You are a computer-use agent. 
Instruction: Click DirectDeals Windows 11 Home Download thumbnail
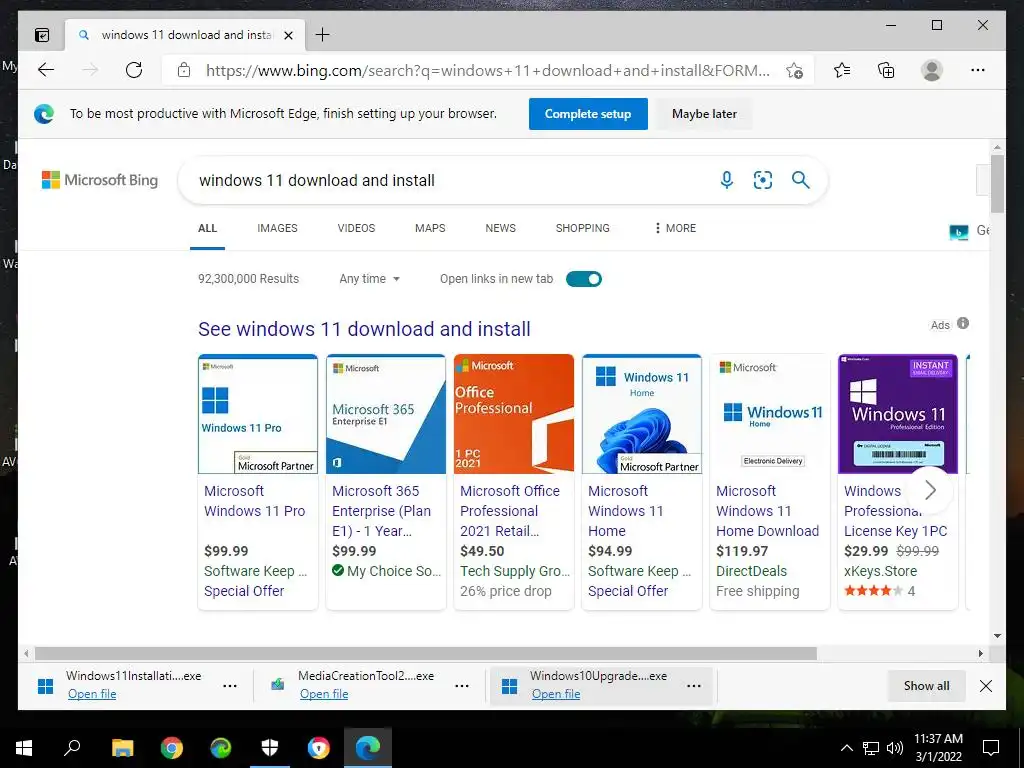pyautogui.click(x=769, y=414)
